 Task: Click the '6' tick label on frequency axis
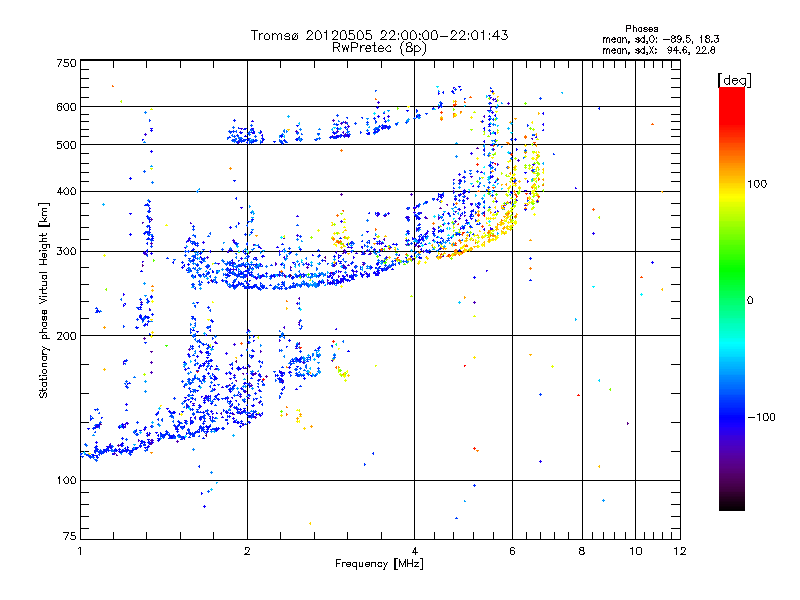[512, 551]
